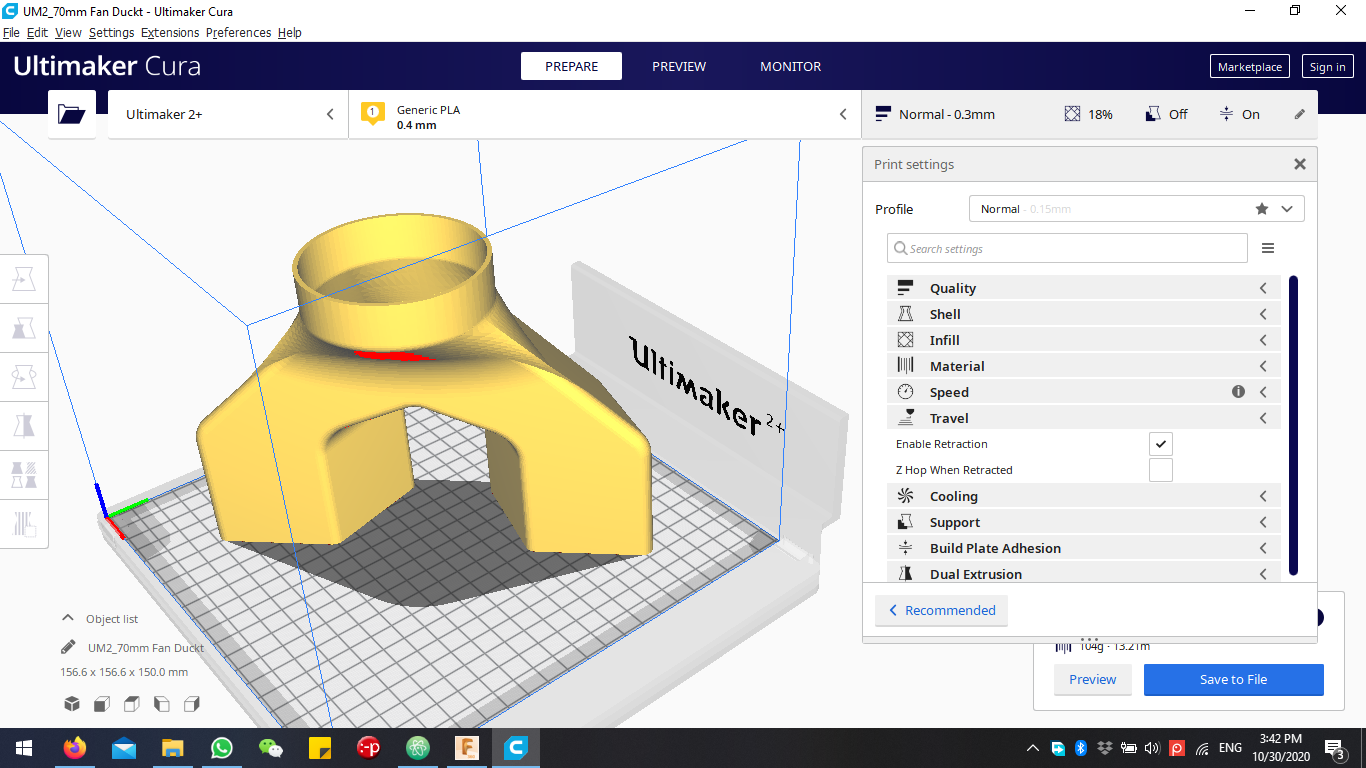Switch to right view camera icon

click(x=192, y=704)
